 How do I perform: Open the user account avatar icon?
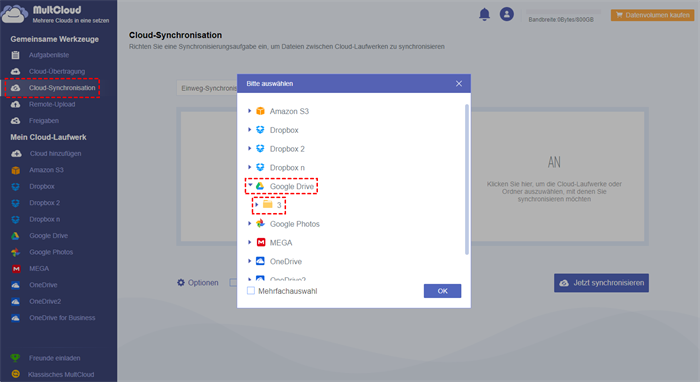[507, 14]
